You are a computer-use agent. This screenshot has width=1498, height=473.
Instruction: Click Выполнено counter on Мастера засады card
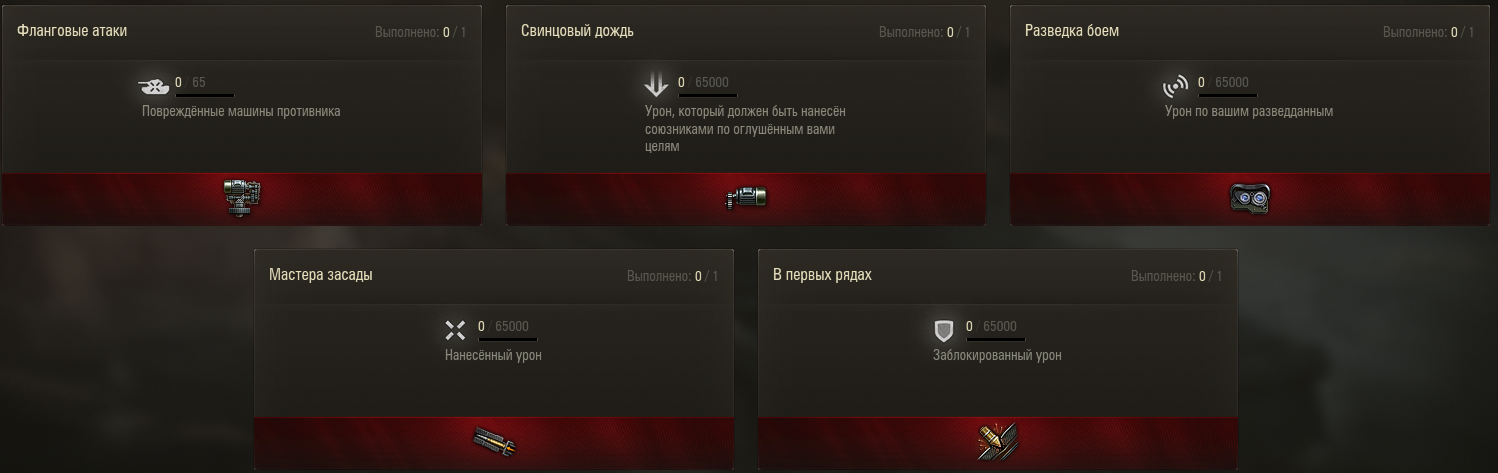coord(672,276)
